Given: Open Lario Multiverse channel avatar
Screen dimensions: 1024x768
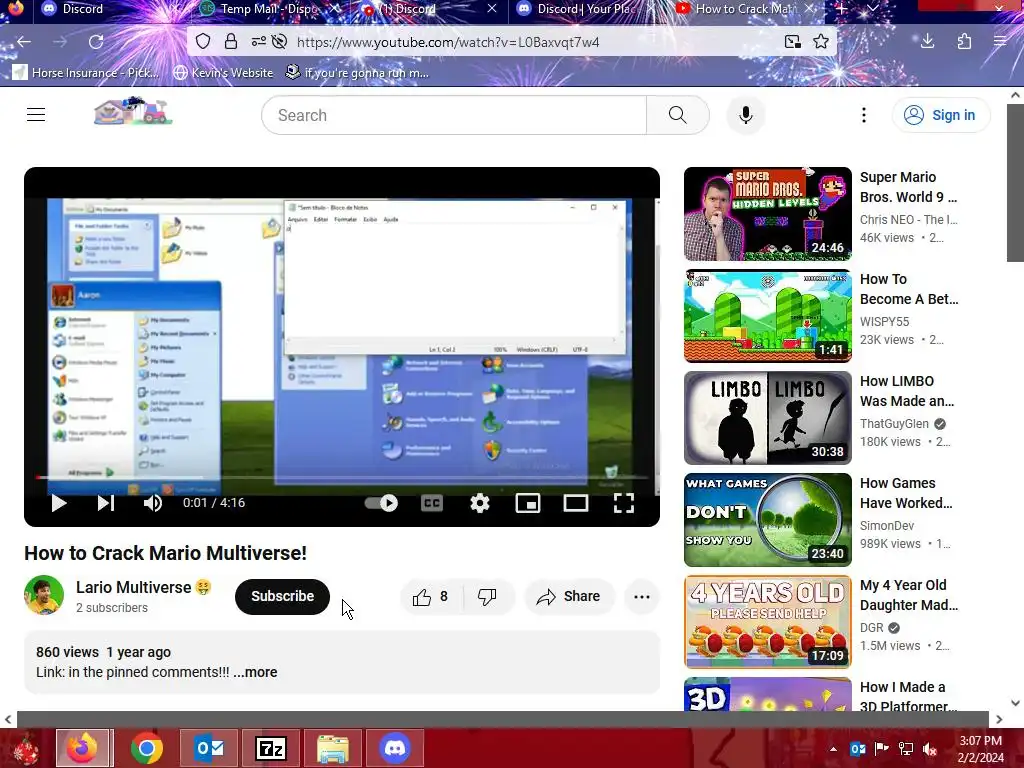Looking at the screenshot, I should point(44,595).
